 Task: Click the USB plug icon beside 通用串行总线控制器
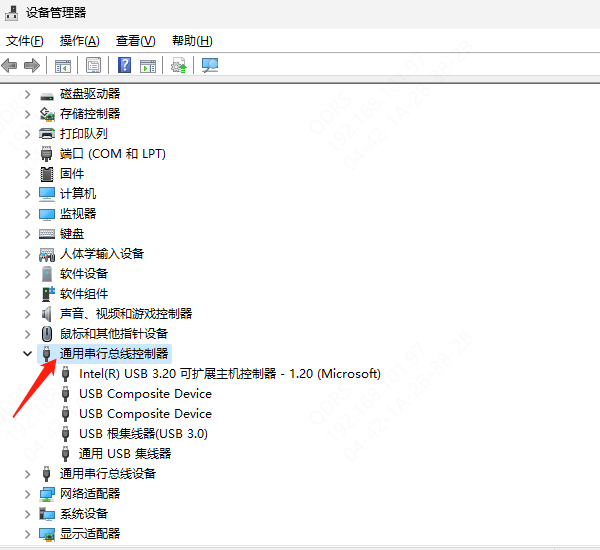coord(47,354)
